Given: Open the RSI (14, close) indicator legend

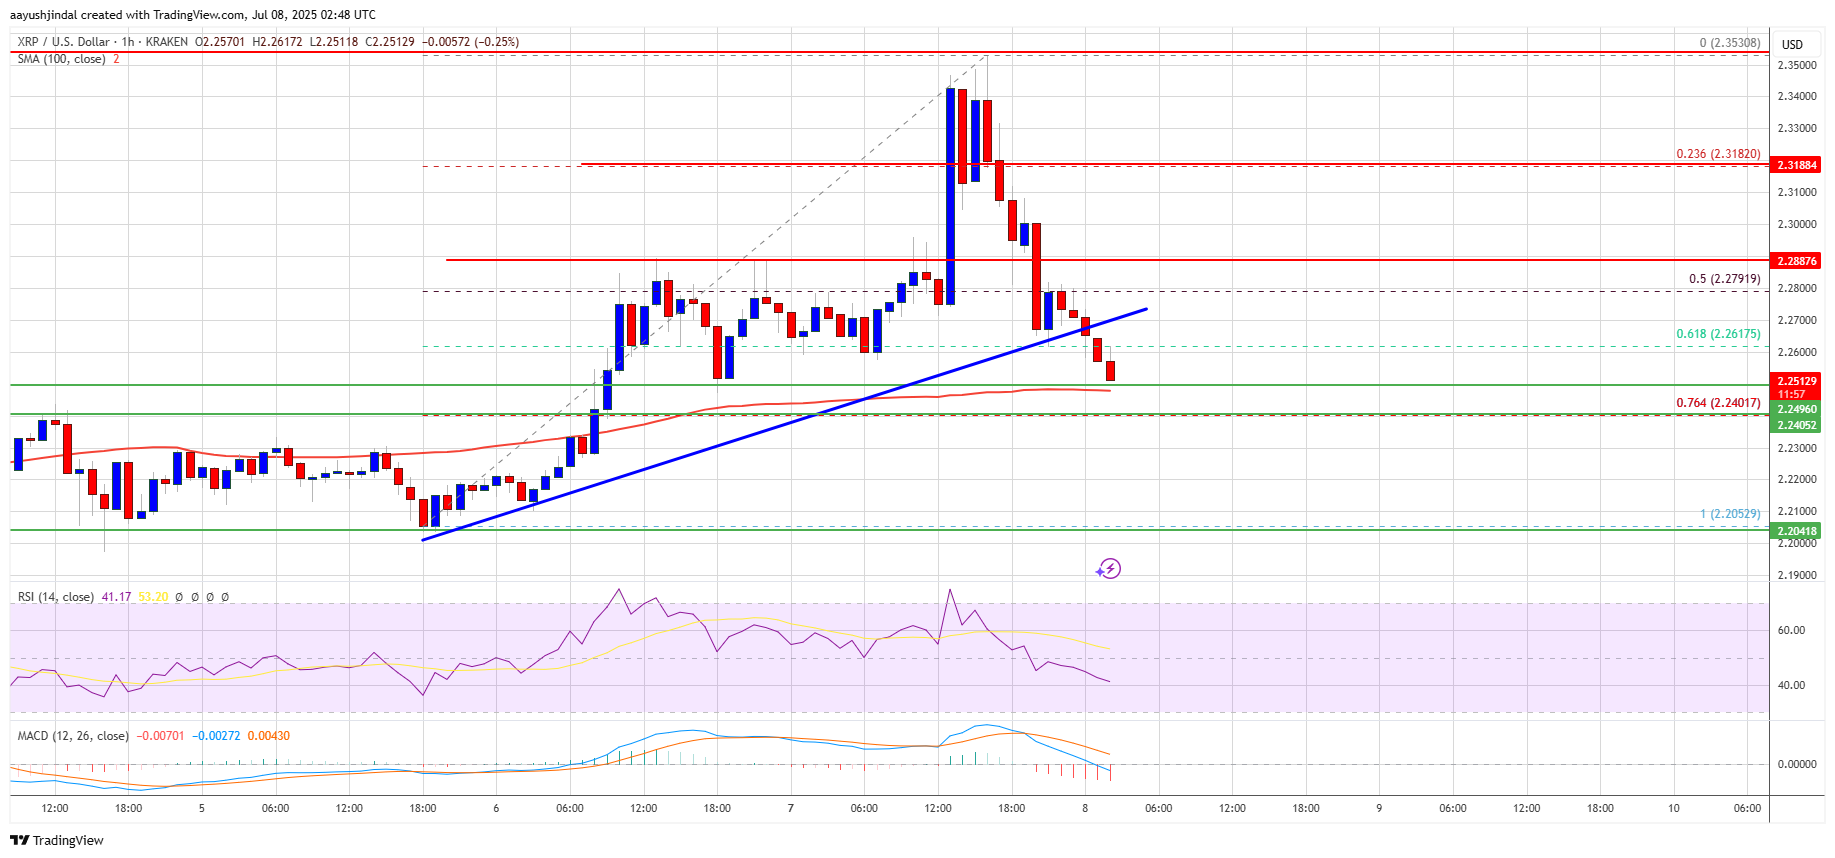Looking at the screenshot, I should (x=56, y=597).
